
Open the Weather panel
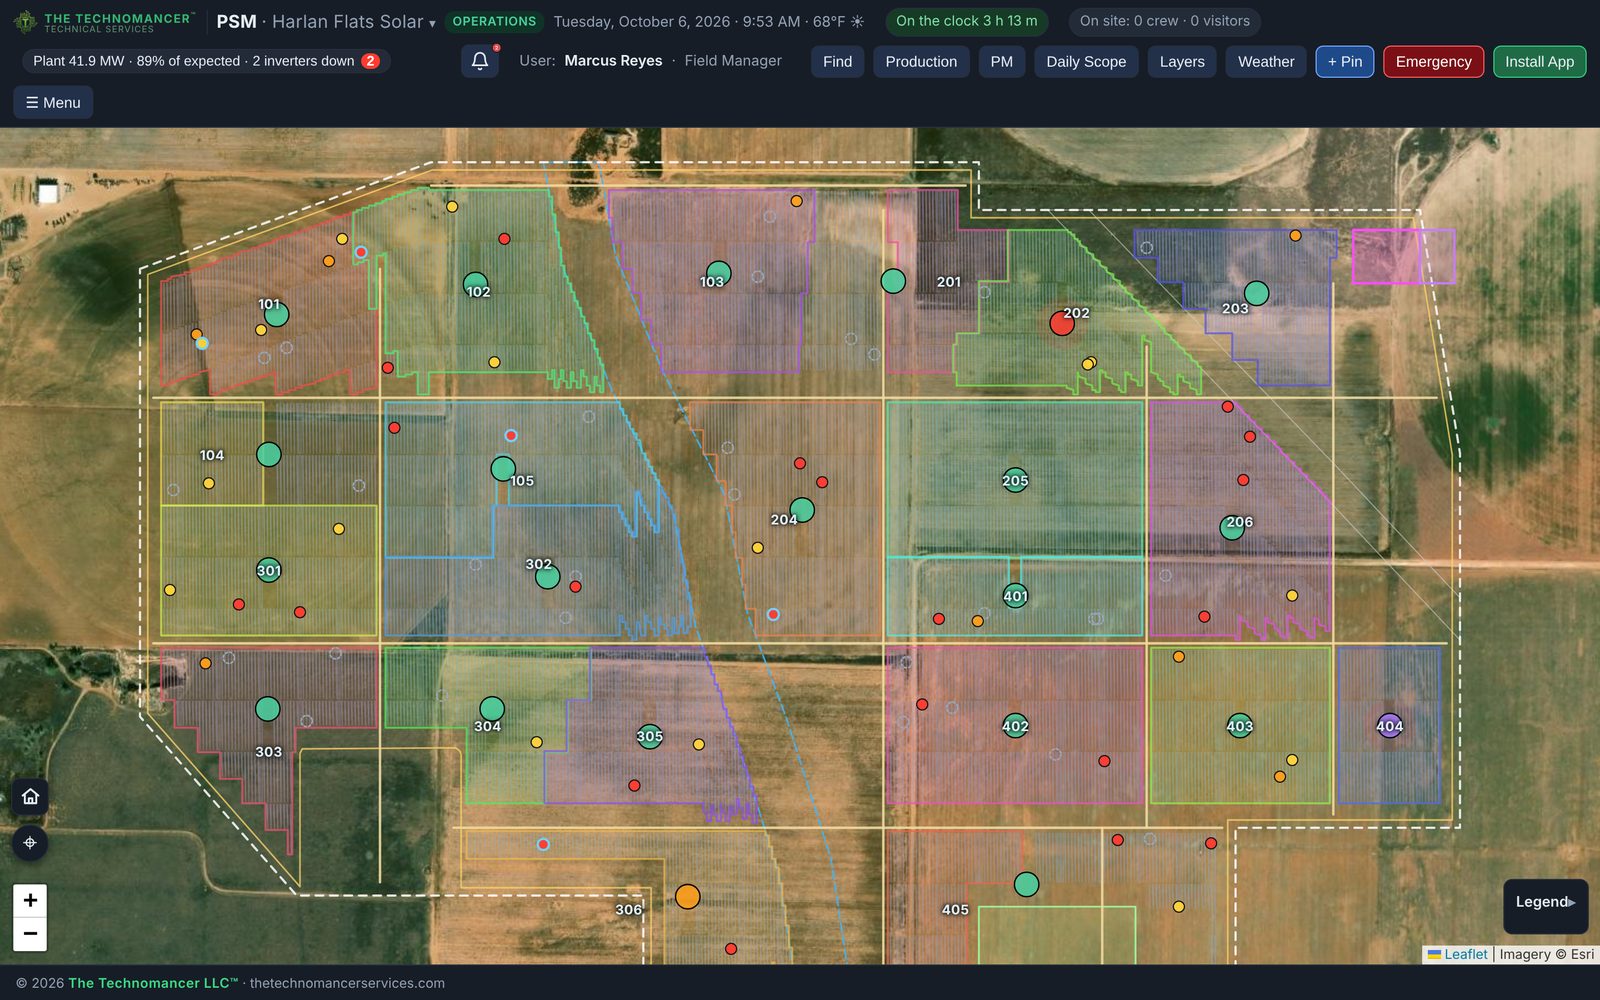pos(1266,61)
